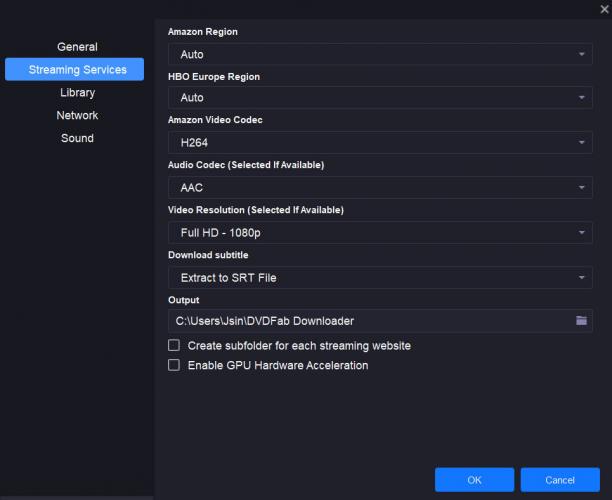
Task: Close the settings dialog with the X
Action: [x=603, y=9]
